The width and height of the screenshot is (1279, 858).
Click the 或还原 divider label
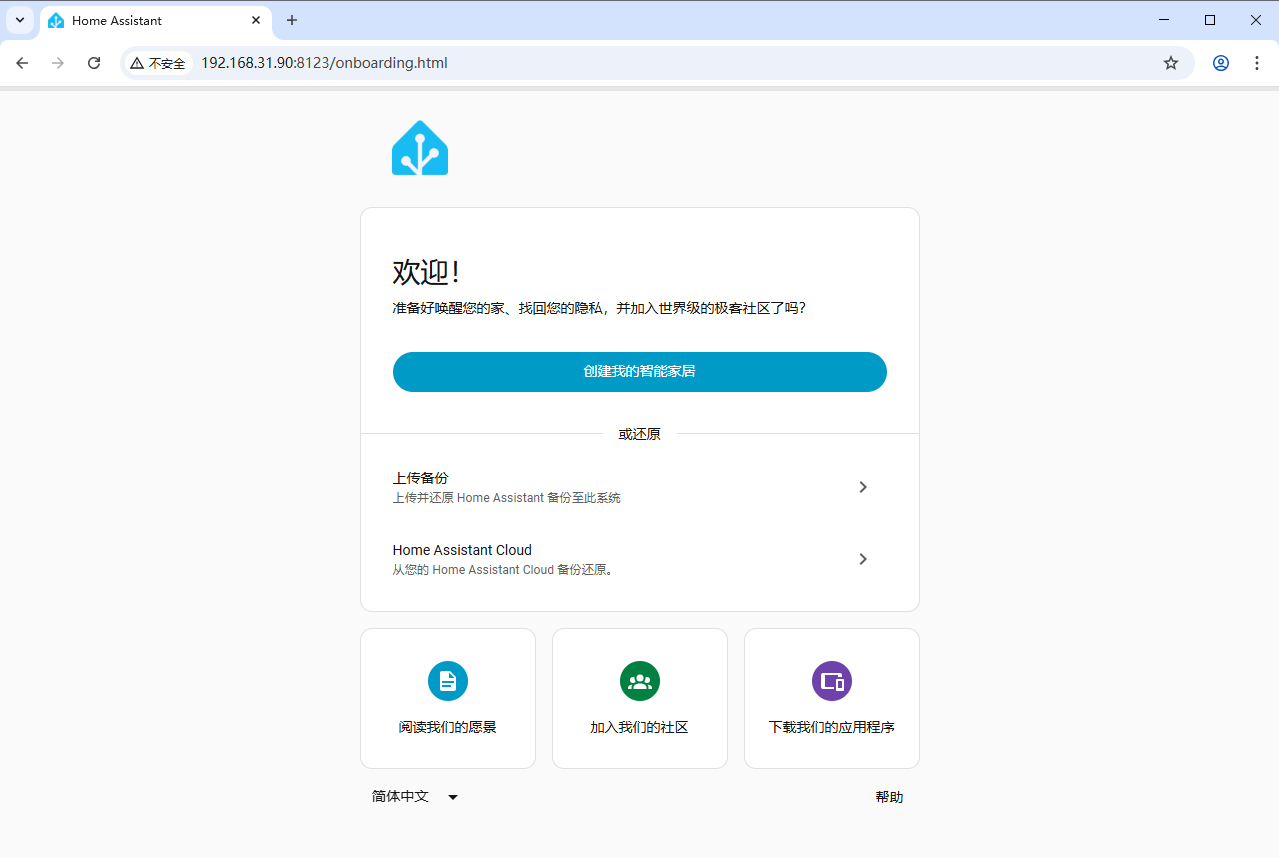pyautogui.click(x=639, y=433)
